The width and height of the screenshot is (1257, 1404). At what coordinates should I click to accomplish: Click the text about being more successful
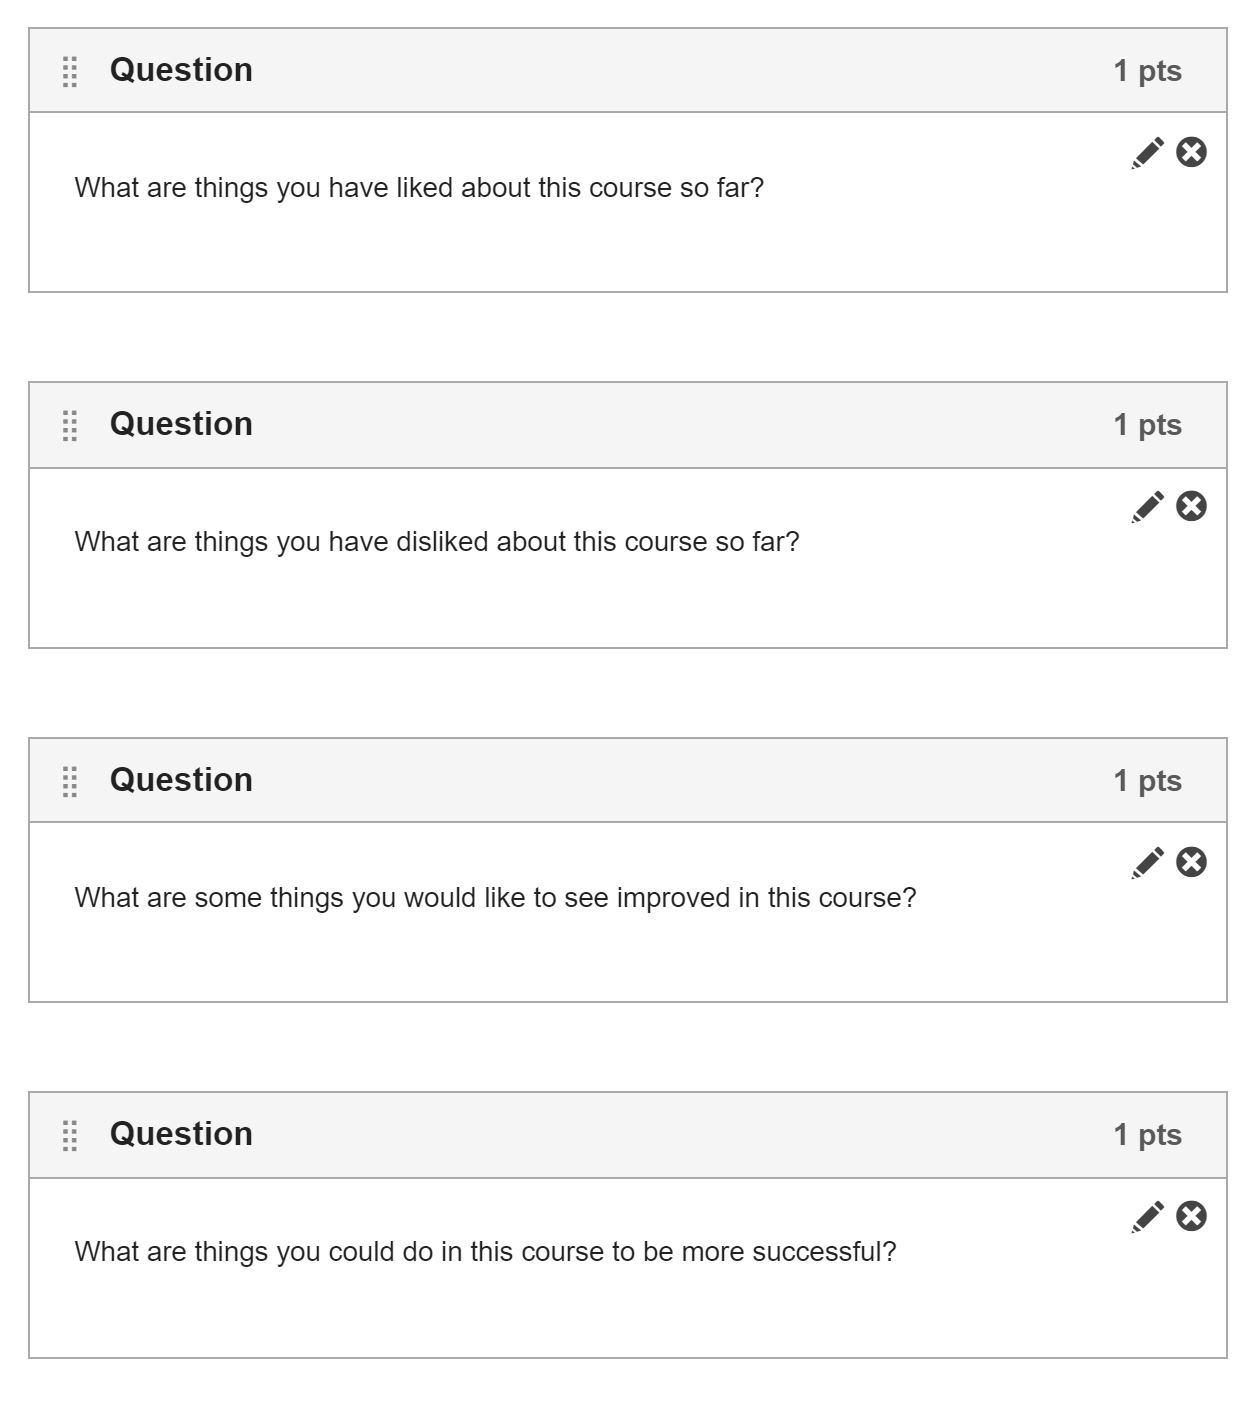[484, 1252]
